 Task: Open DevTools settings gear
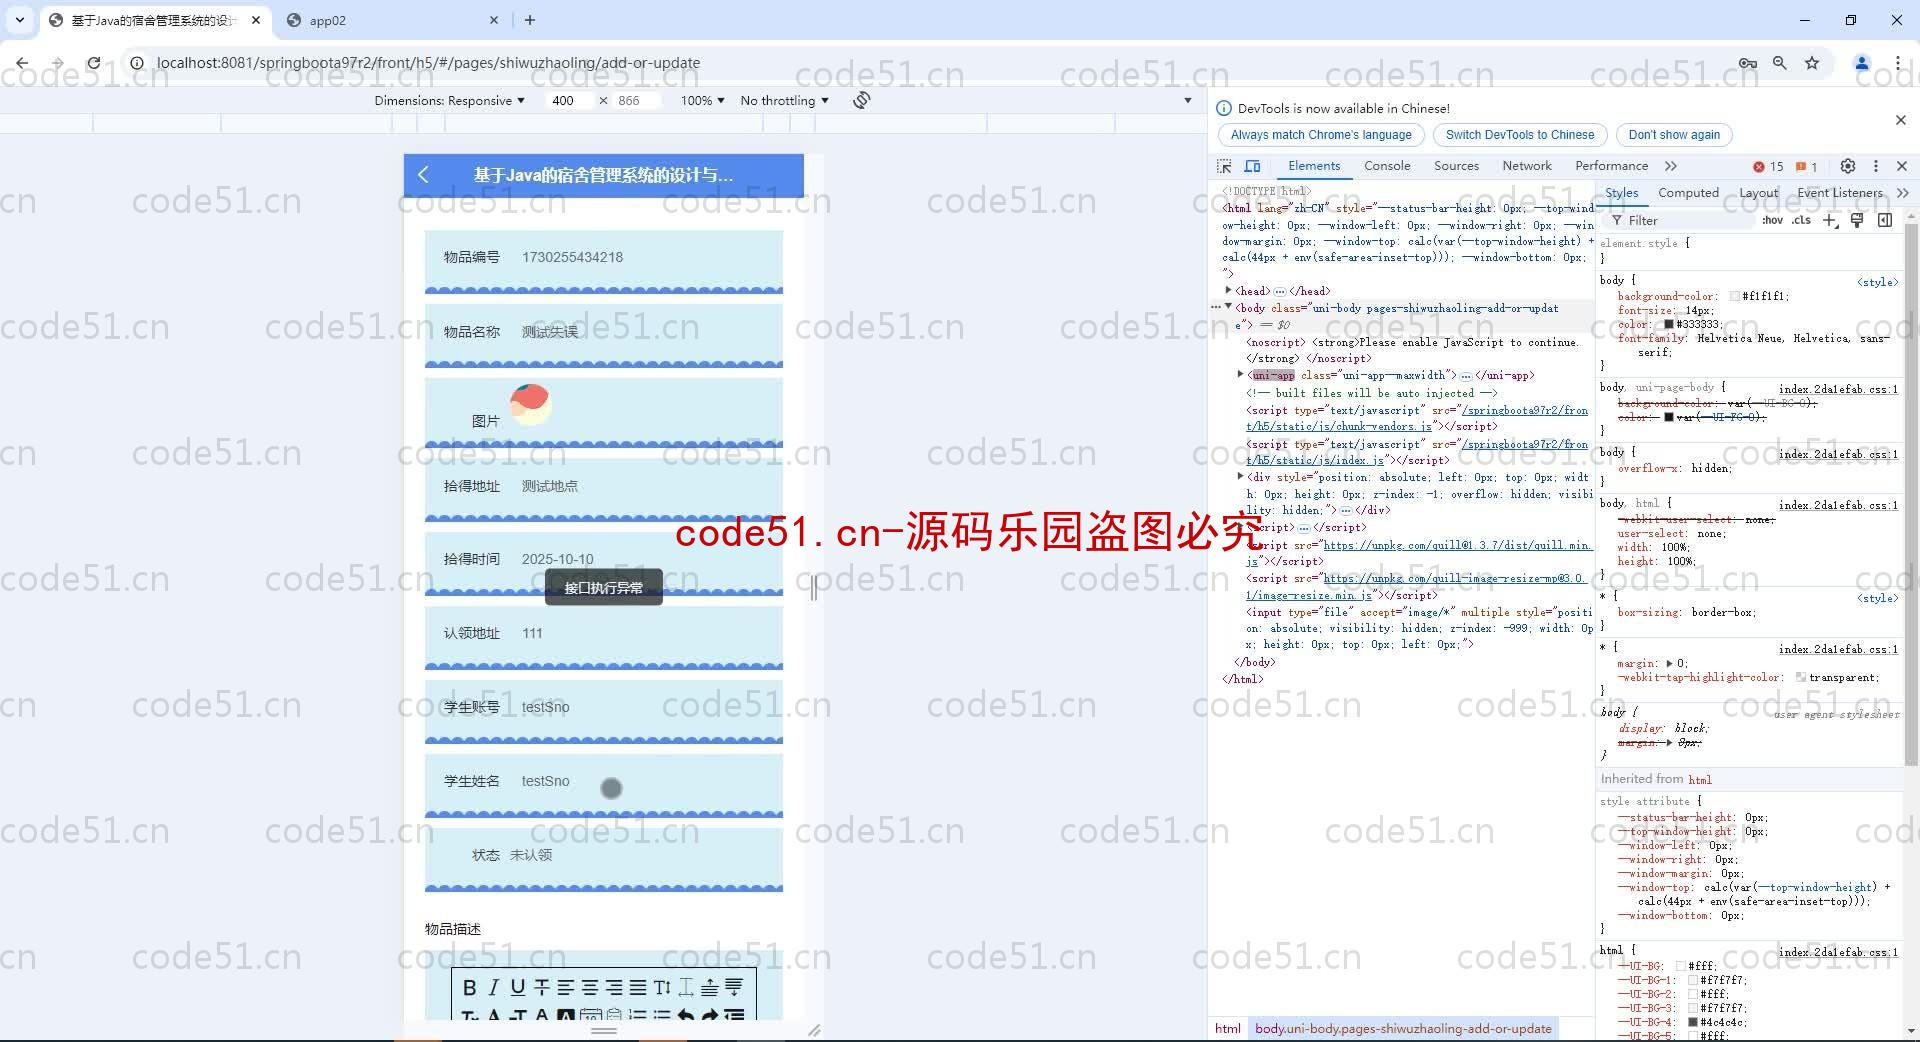[x=1848, y=166]
